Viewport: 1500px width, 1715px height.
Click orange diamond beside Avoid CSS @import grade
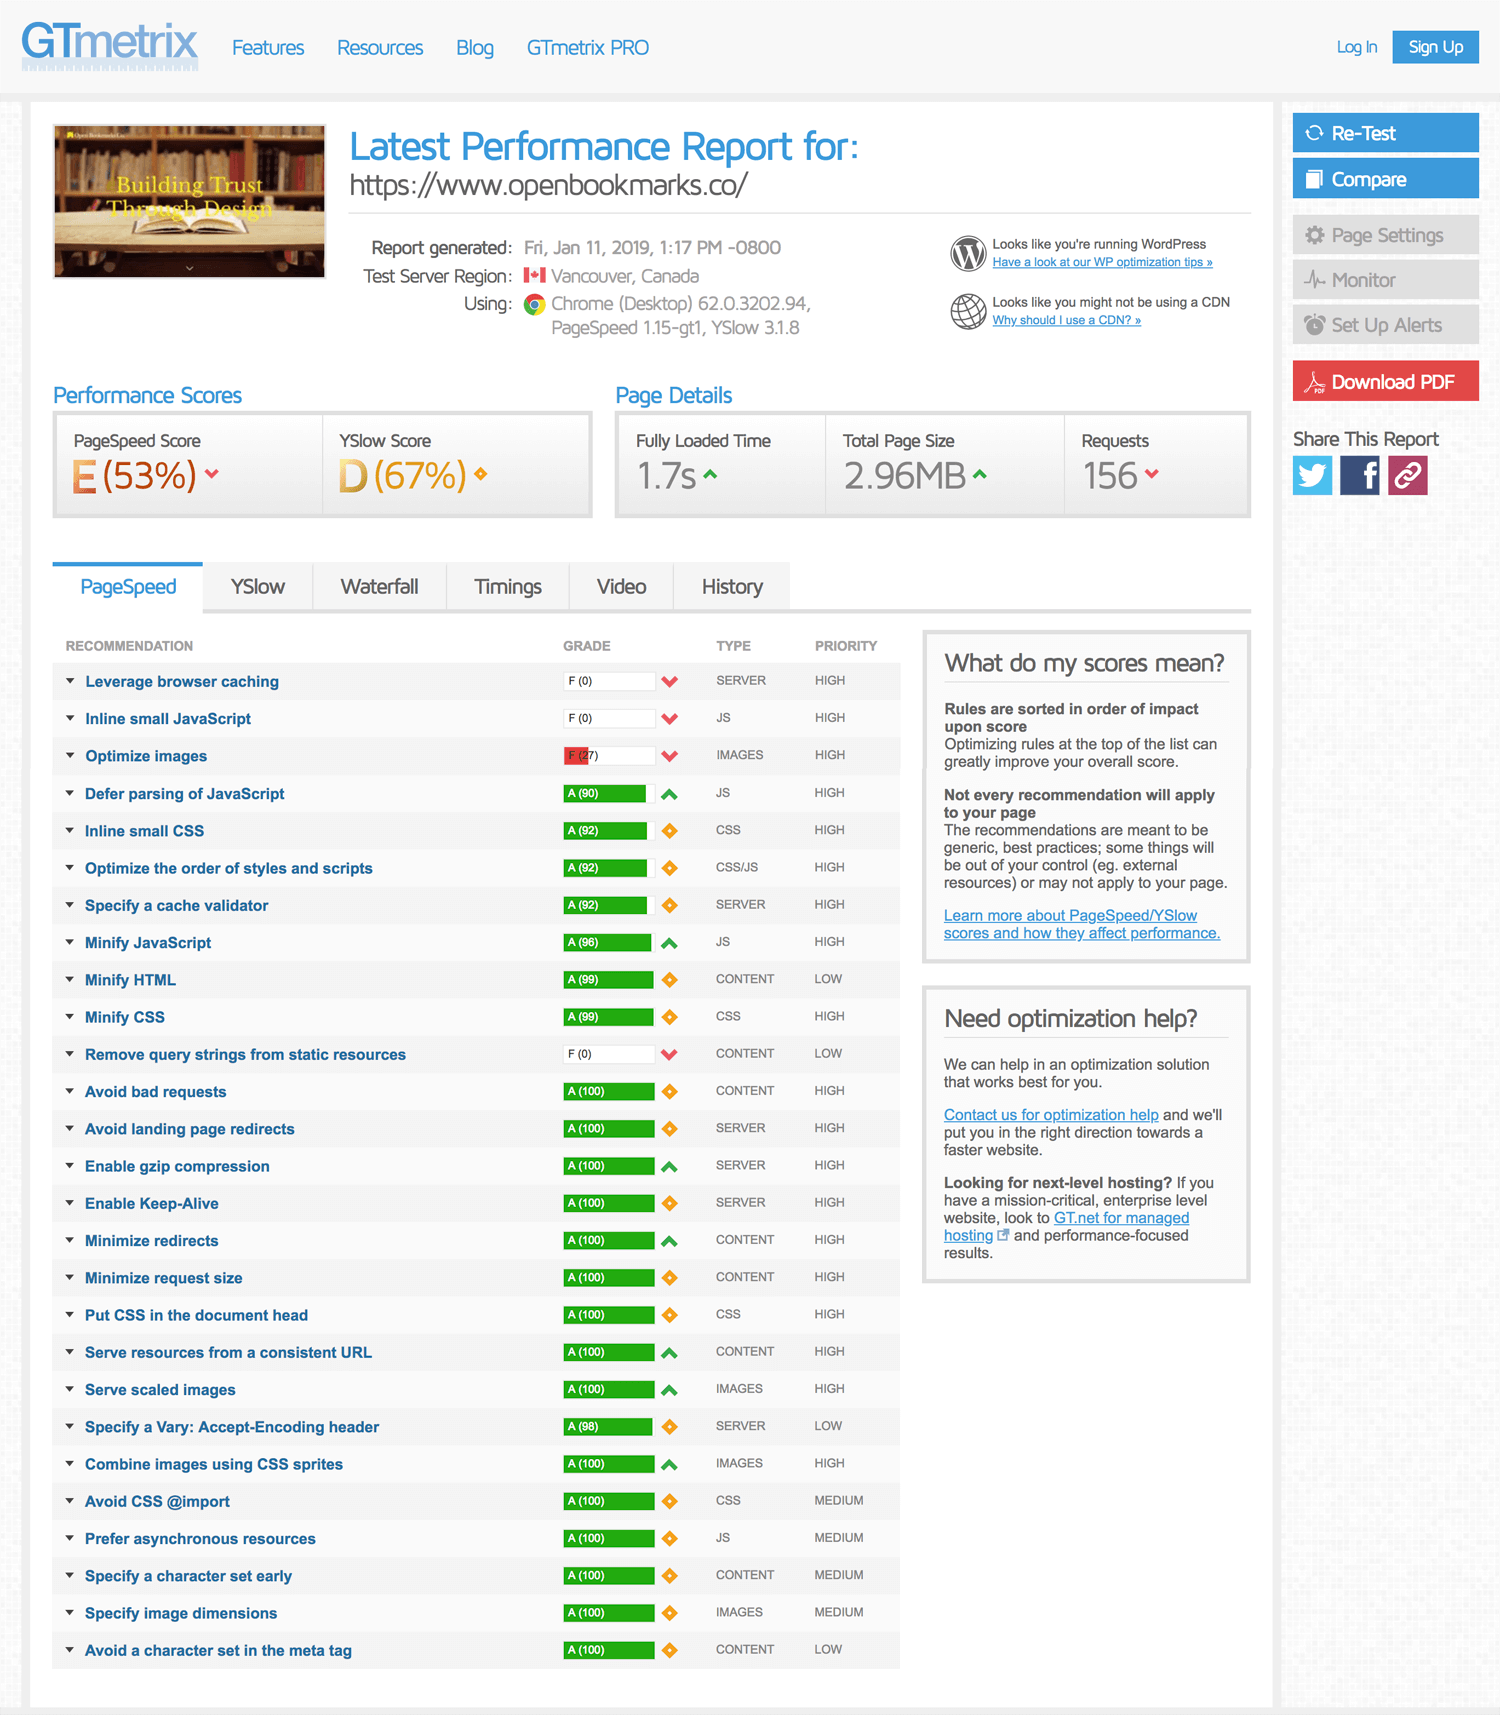pos(670,1501)
